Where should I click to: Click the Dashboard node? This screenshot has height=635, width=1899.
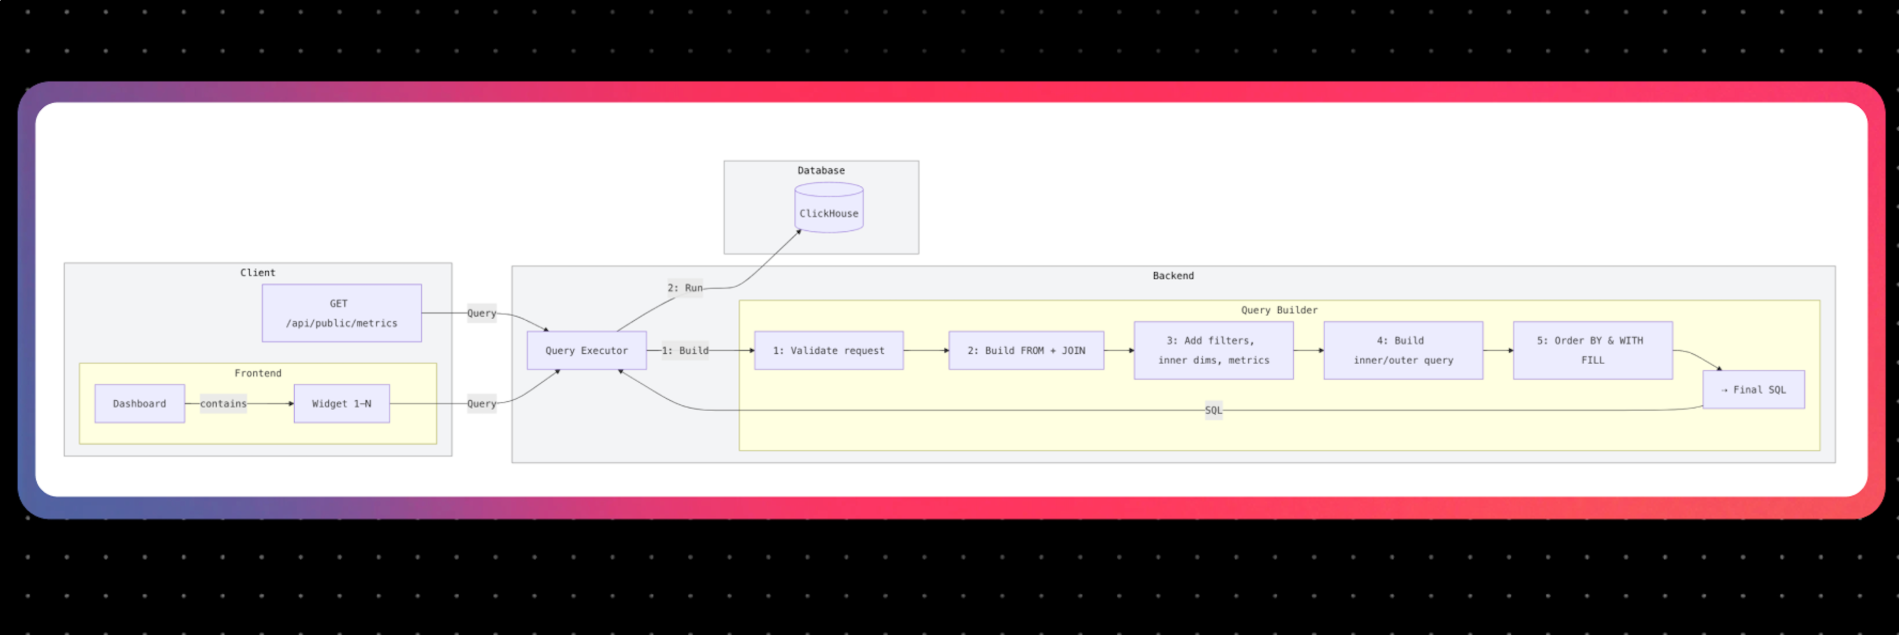[139, 404]
